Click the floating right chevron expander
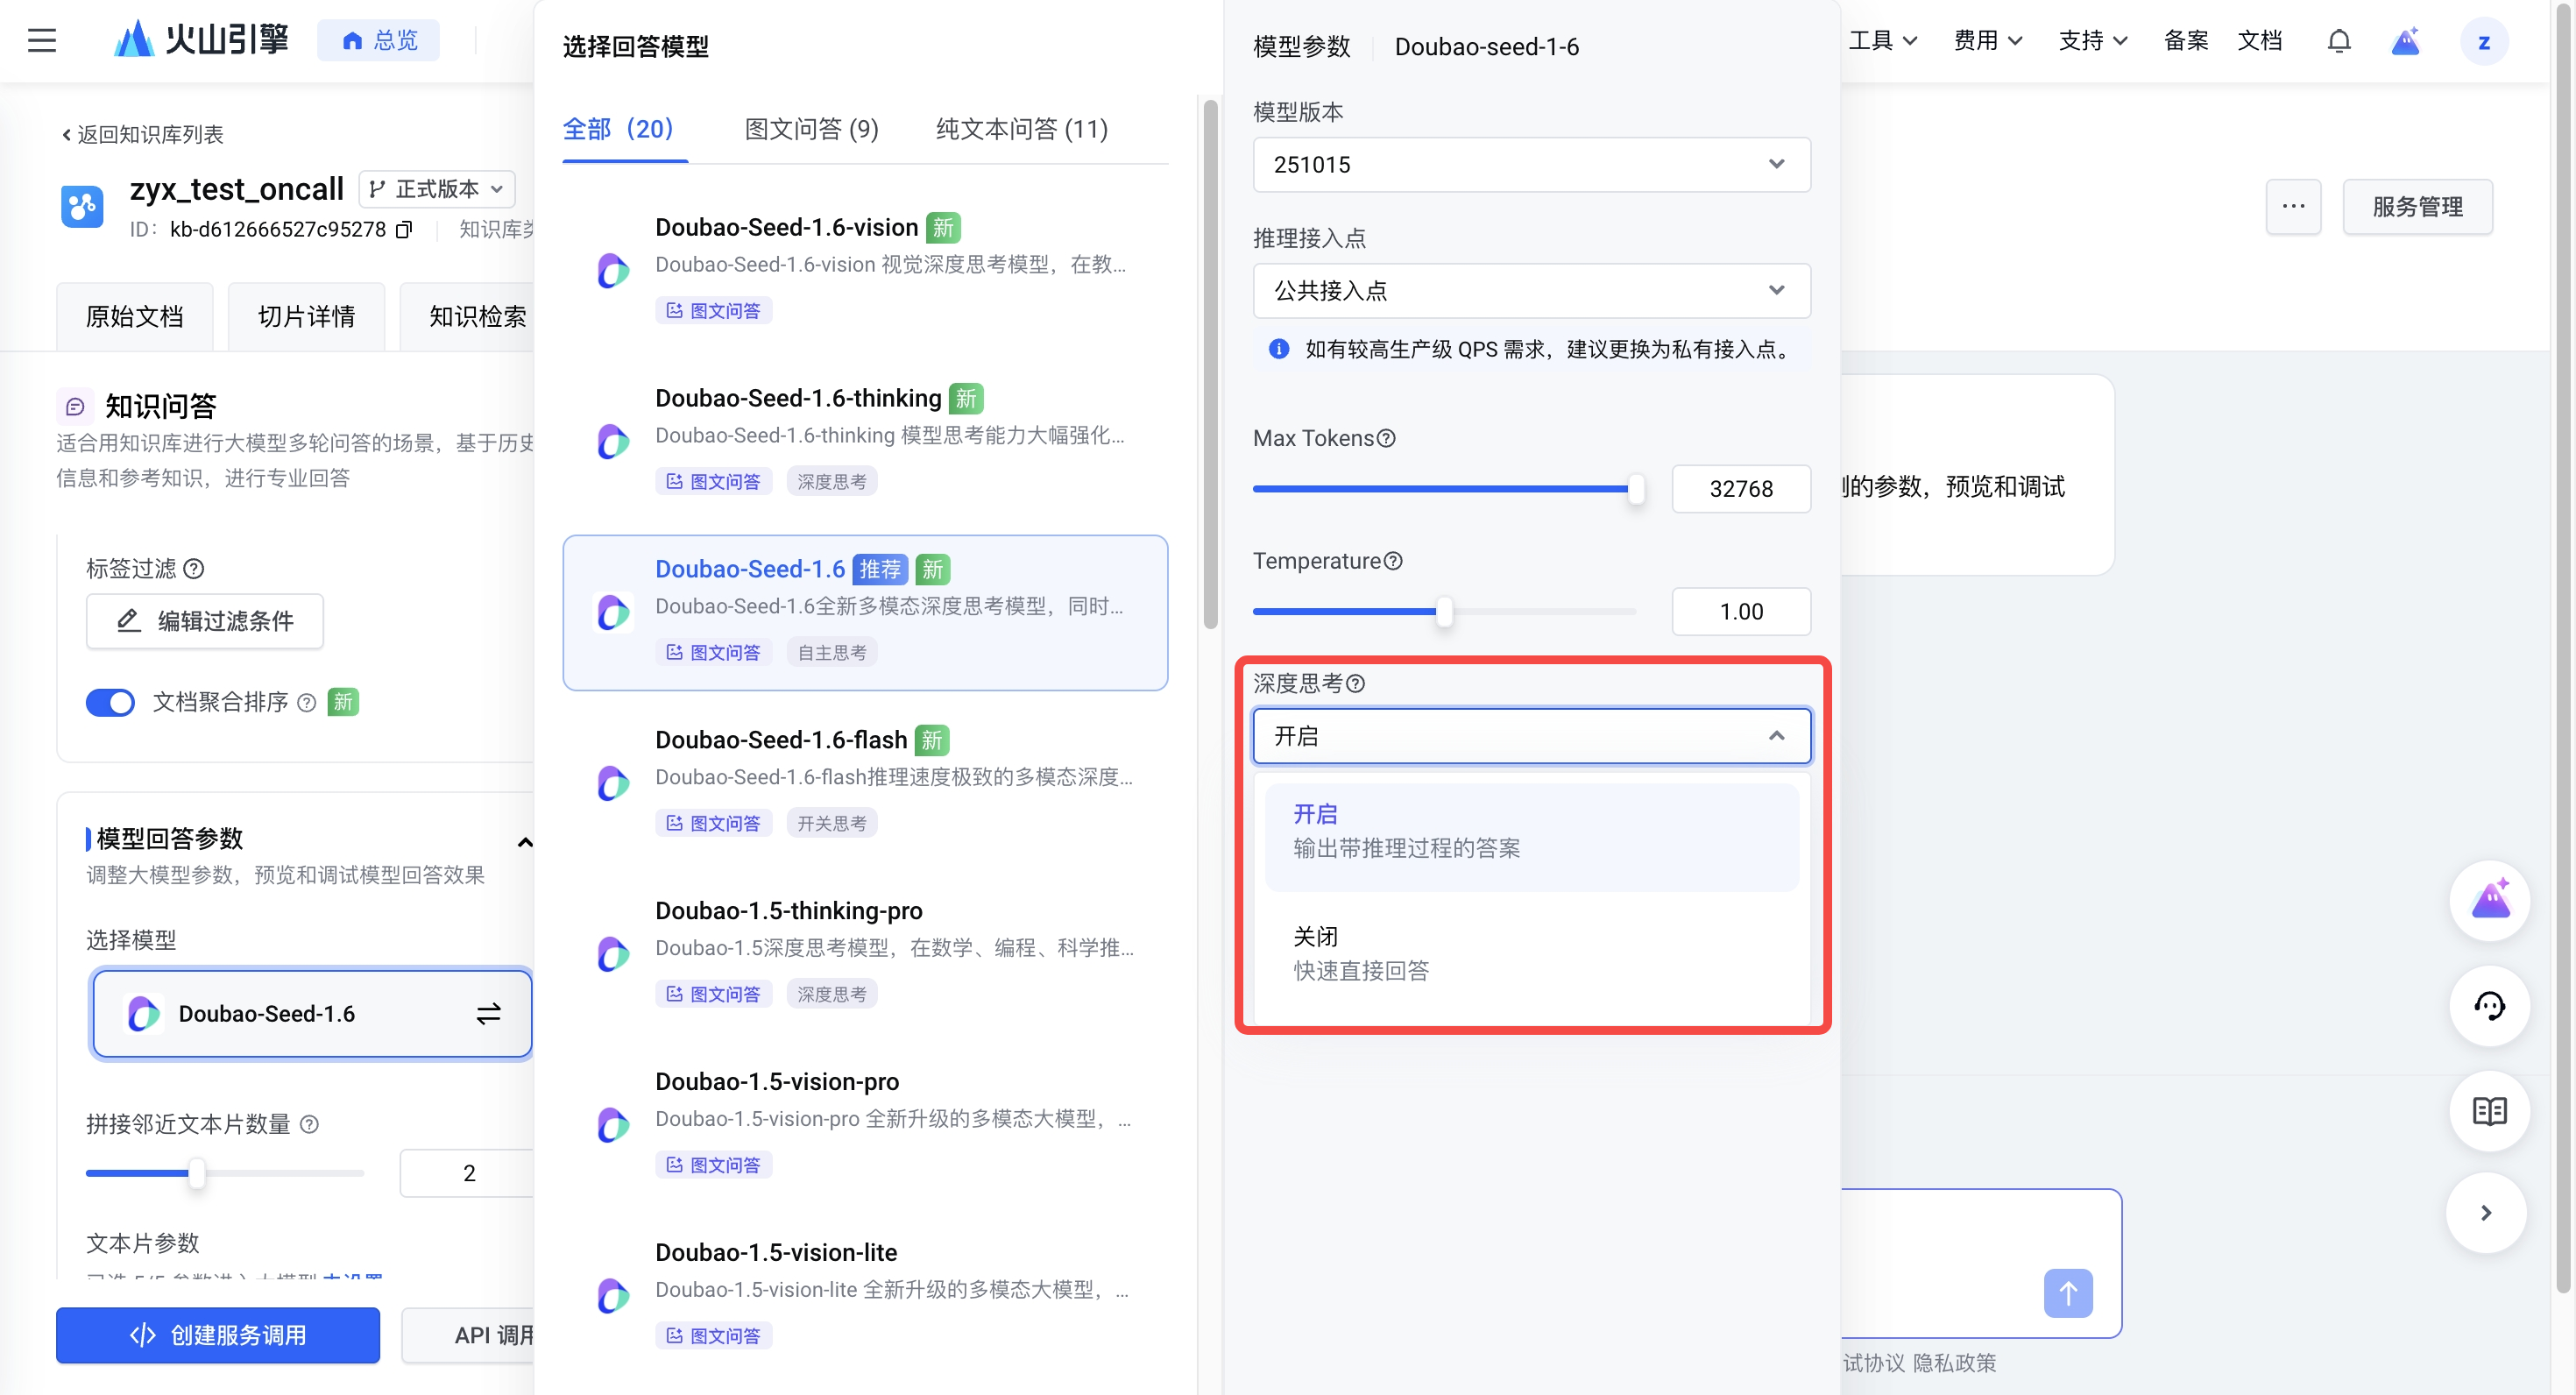Screen dimensions: 2576x1395 (x=2485, y=1213)
